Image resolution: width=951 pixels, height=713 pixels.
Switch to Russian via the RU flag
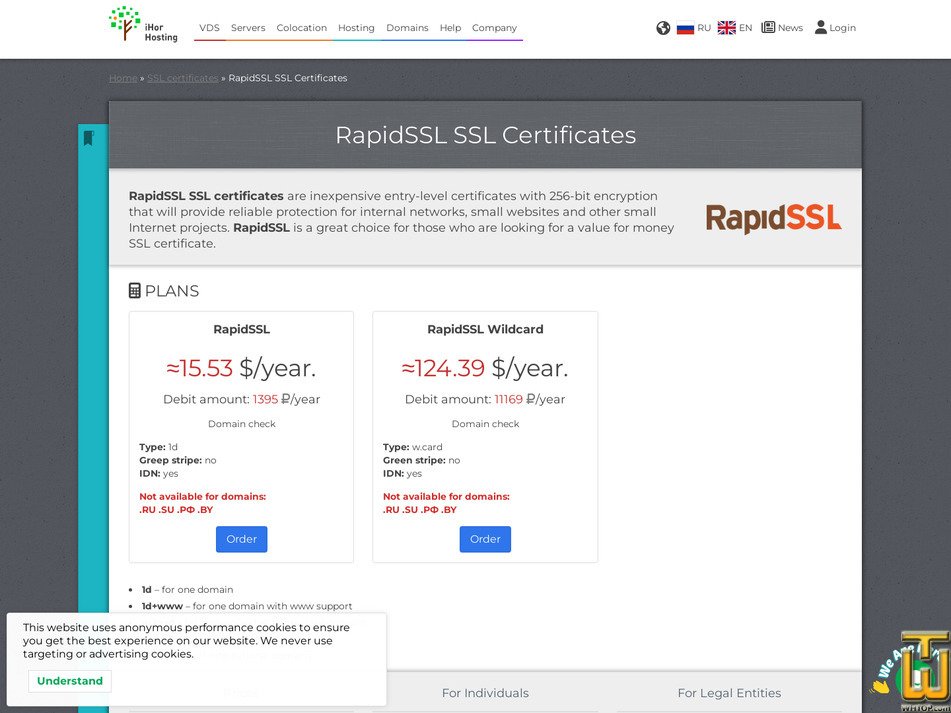pos(685,28)
